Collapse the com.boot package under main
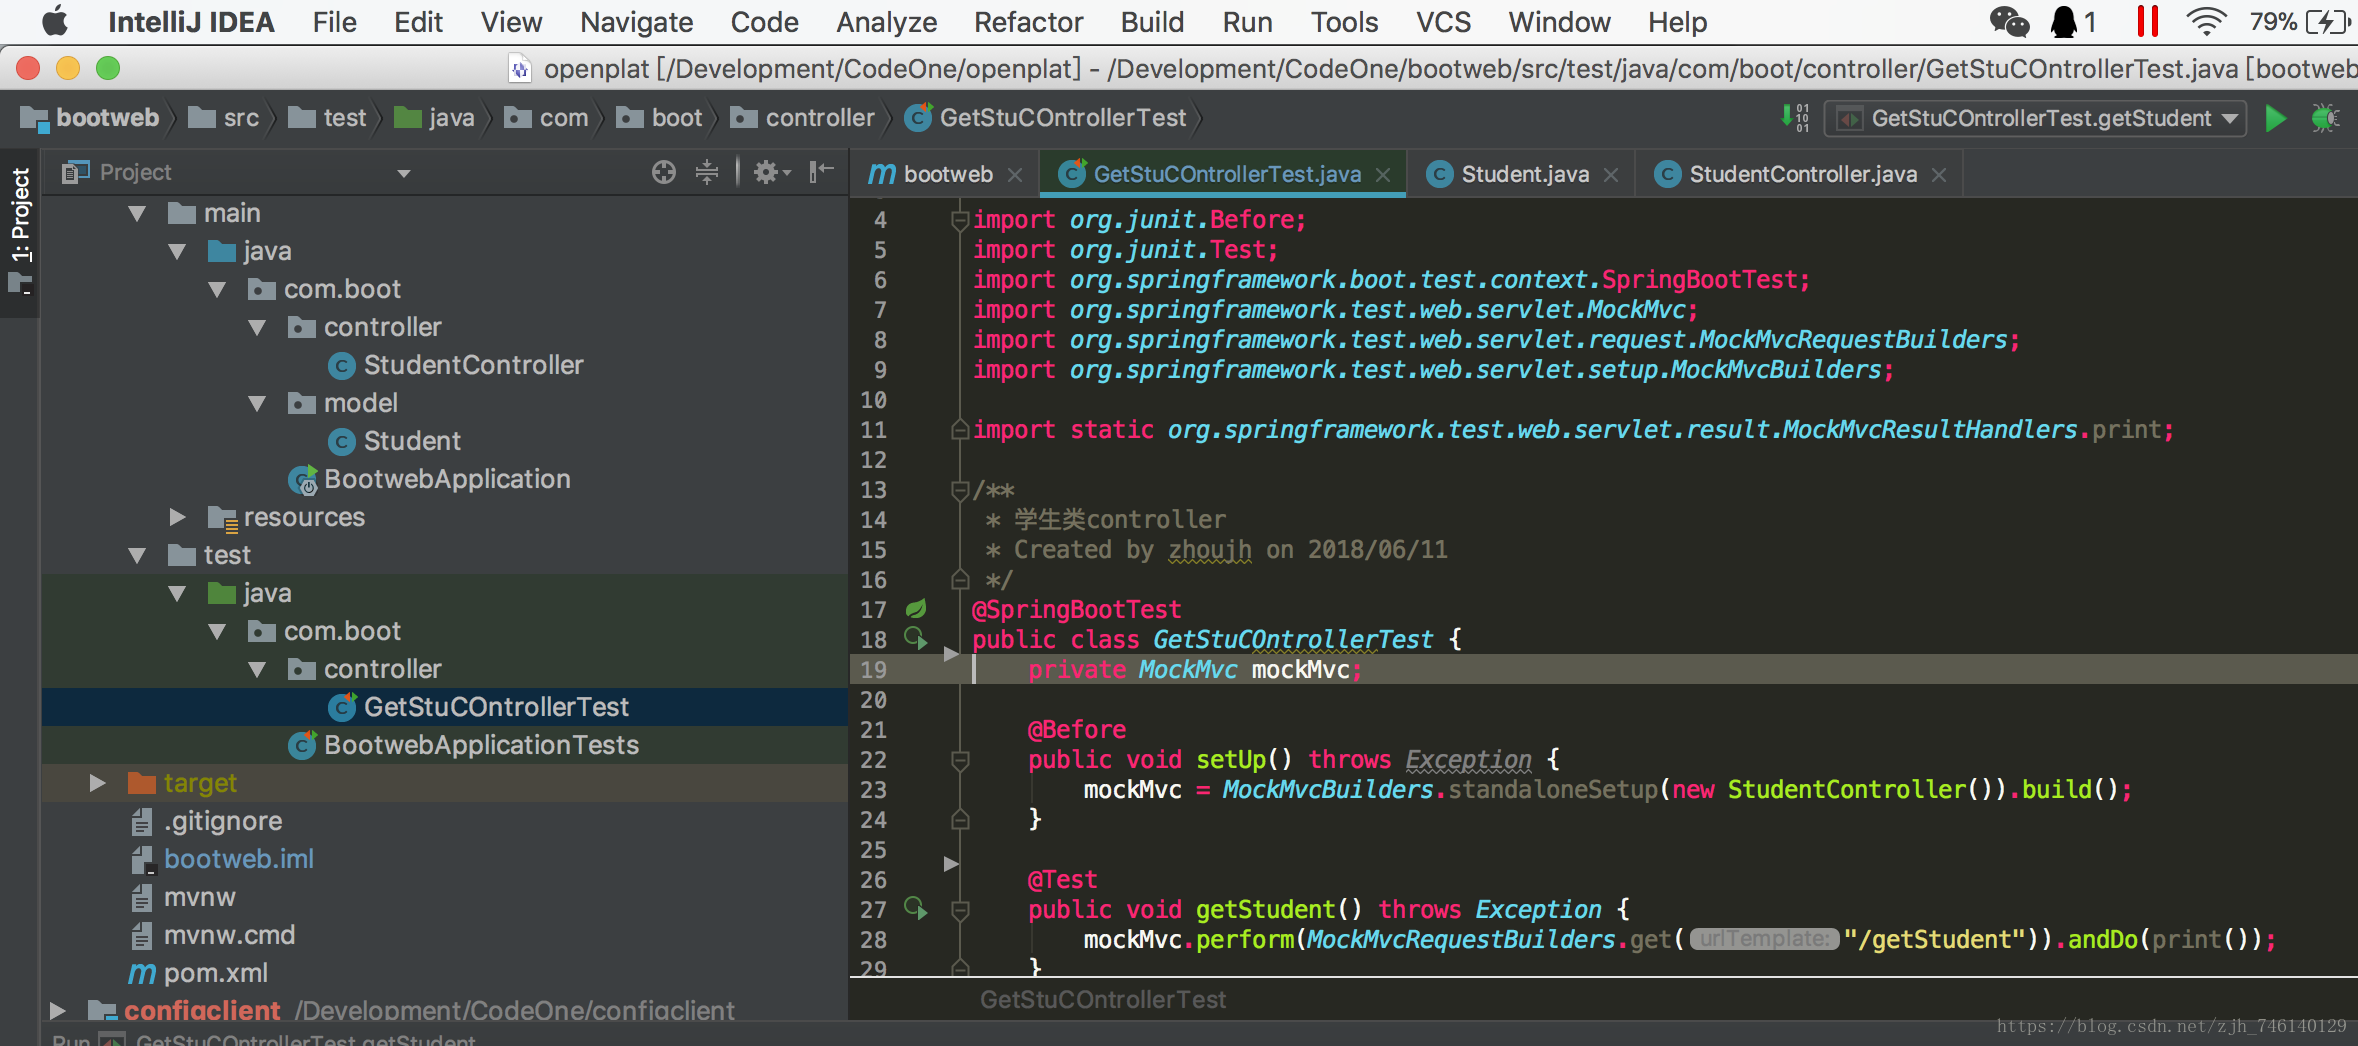Image resolution: width=2358 pixels, height=1046 pixels. tap(217, 289)
